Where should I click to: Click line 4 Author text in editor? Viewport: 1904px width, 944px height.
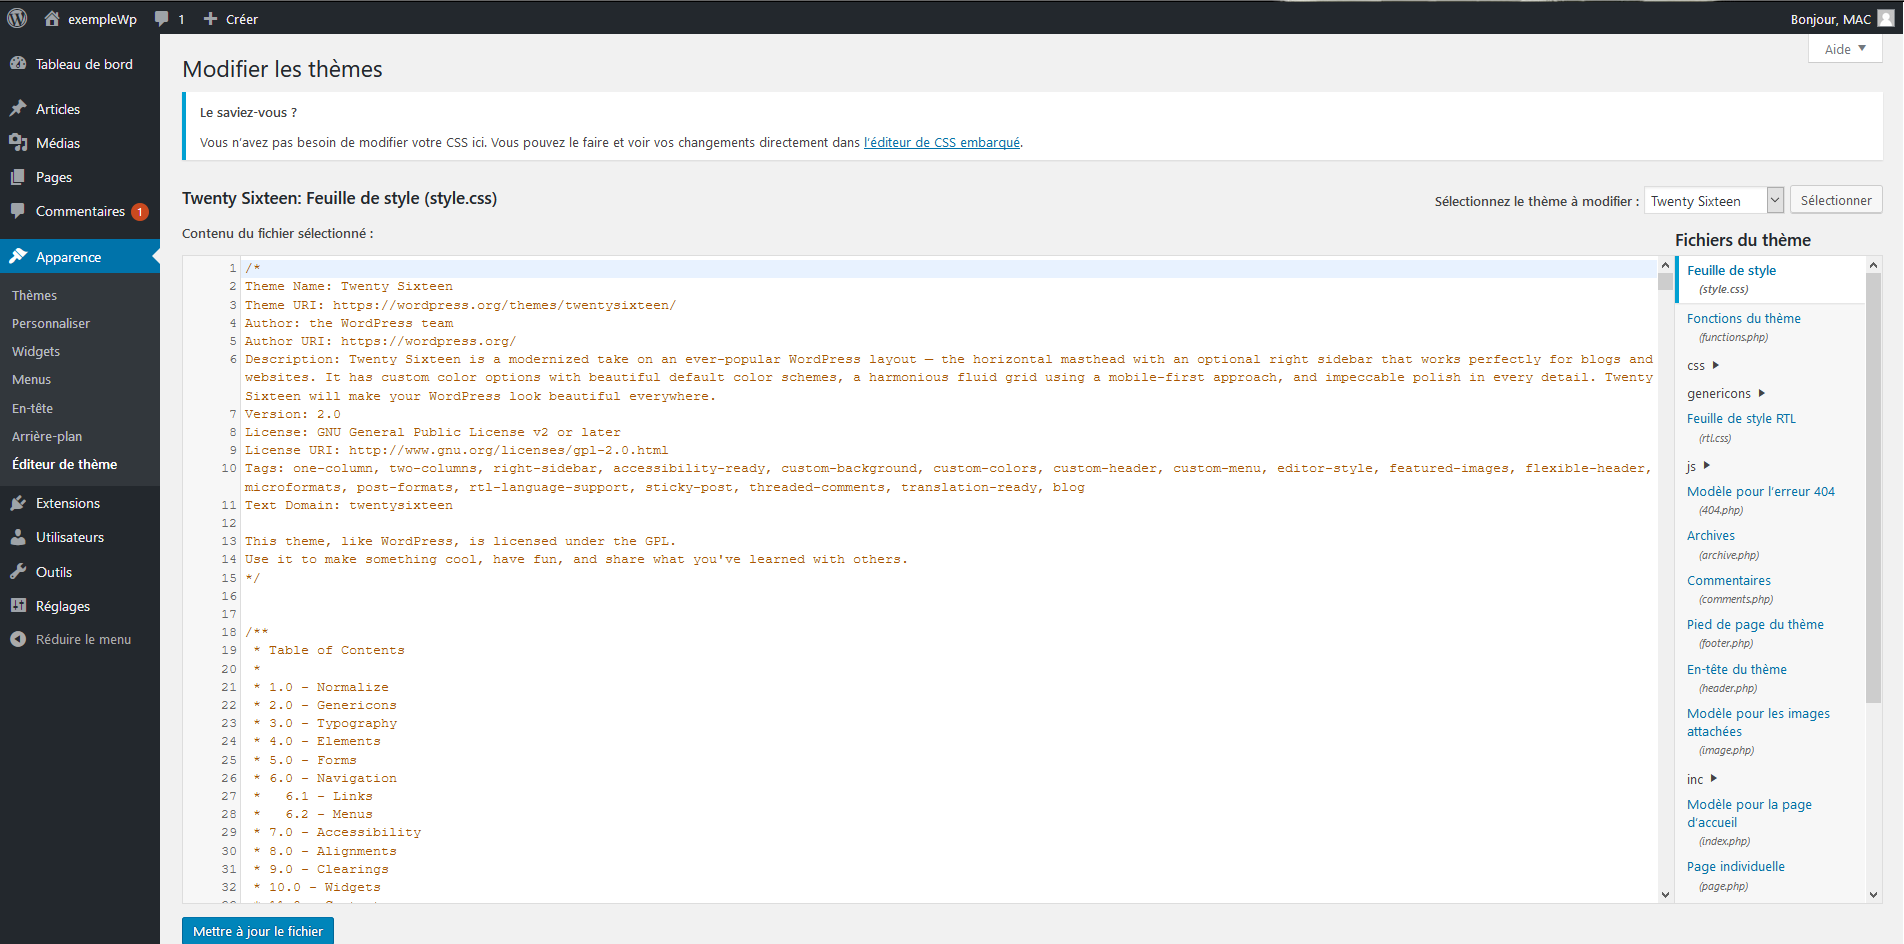[349, 323]
